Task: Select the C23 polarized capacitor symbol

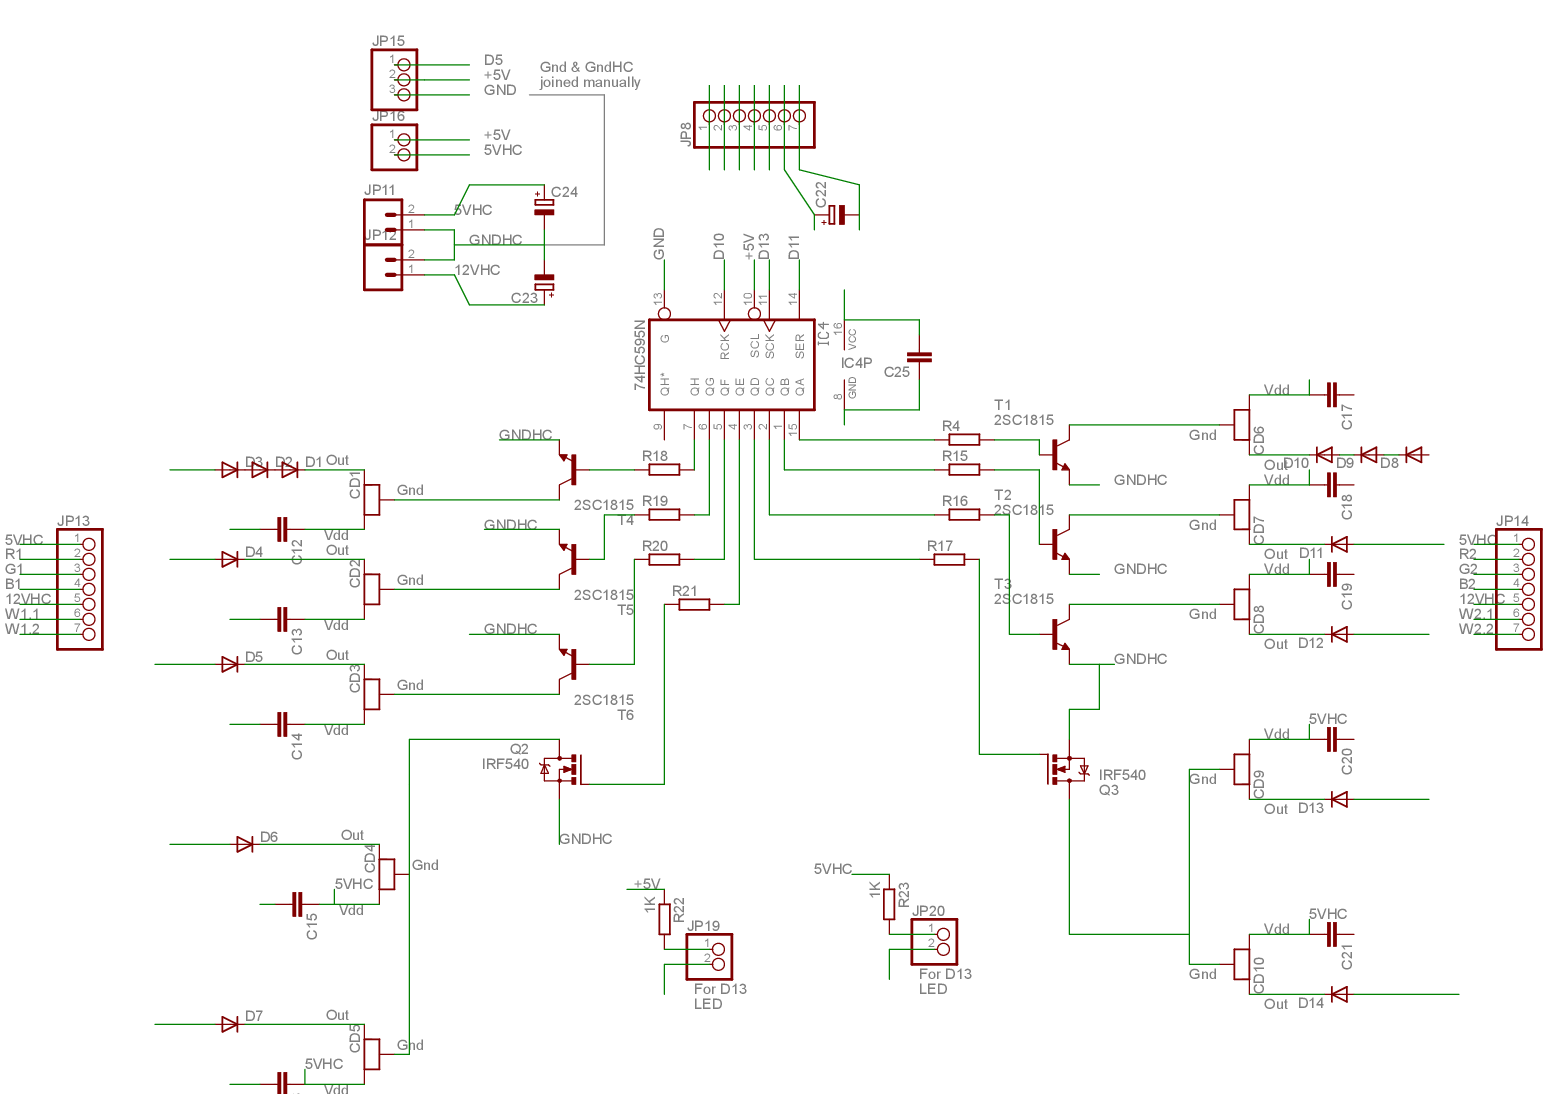Action: [x=544, y=283]
